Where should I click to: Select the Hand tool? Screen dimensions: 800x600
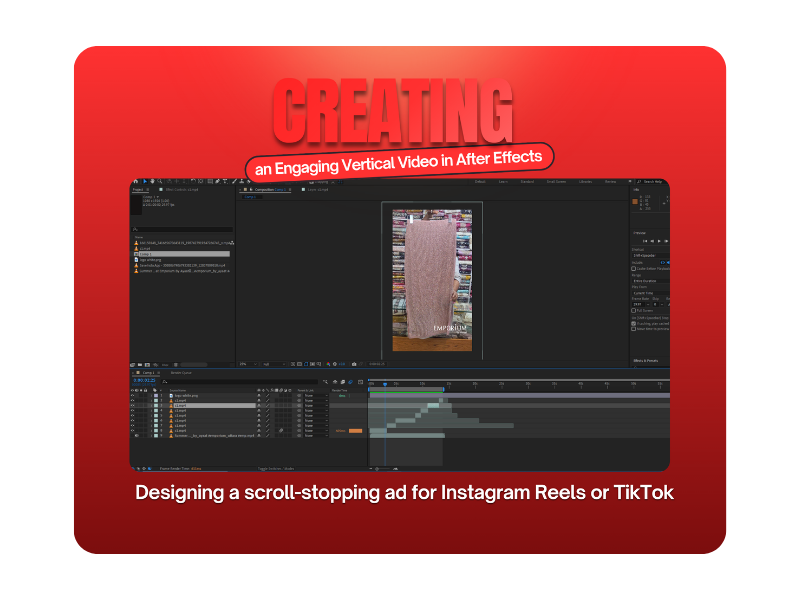pos(152,181)
